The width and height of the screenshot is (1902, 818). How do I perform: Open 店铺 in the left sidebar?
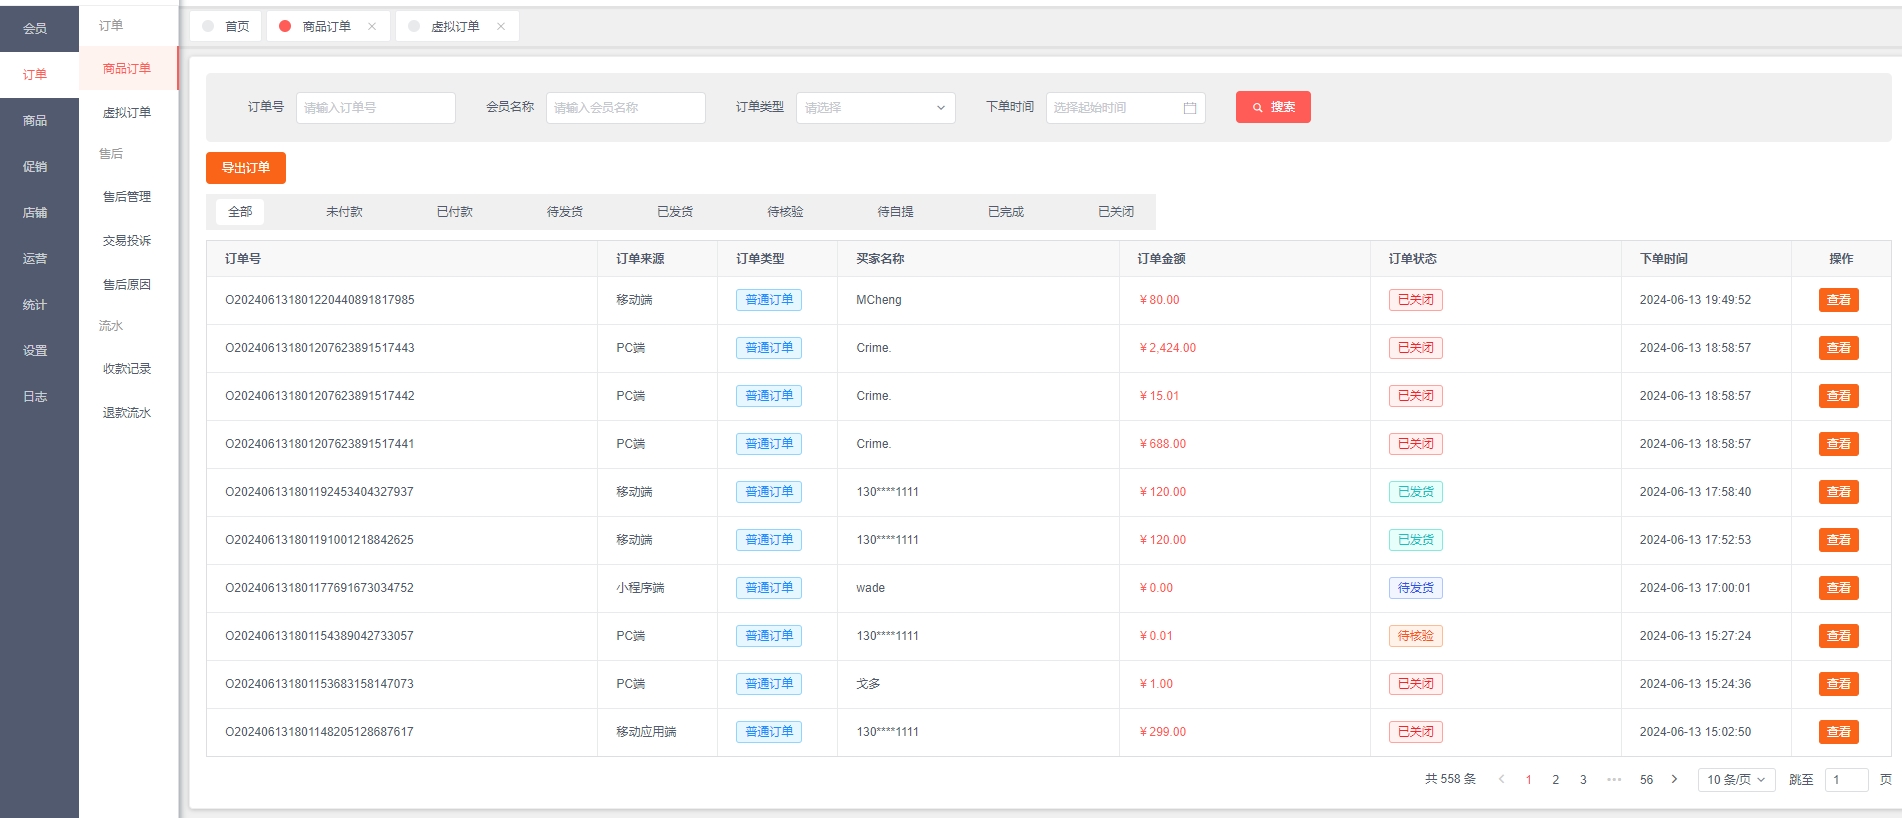[39, 213]
